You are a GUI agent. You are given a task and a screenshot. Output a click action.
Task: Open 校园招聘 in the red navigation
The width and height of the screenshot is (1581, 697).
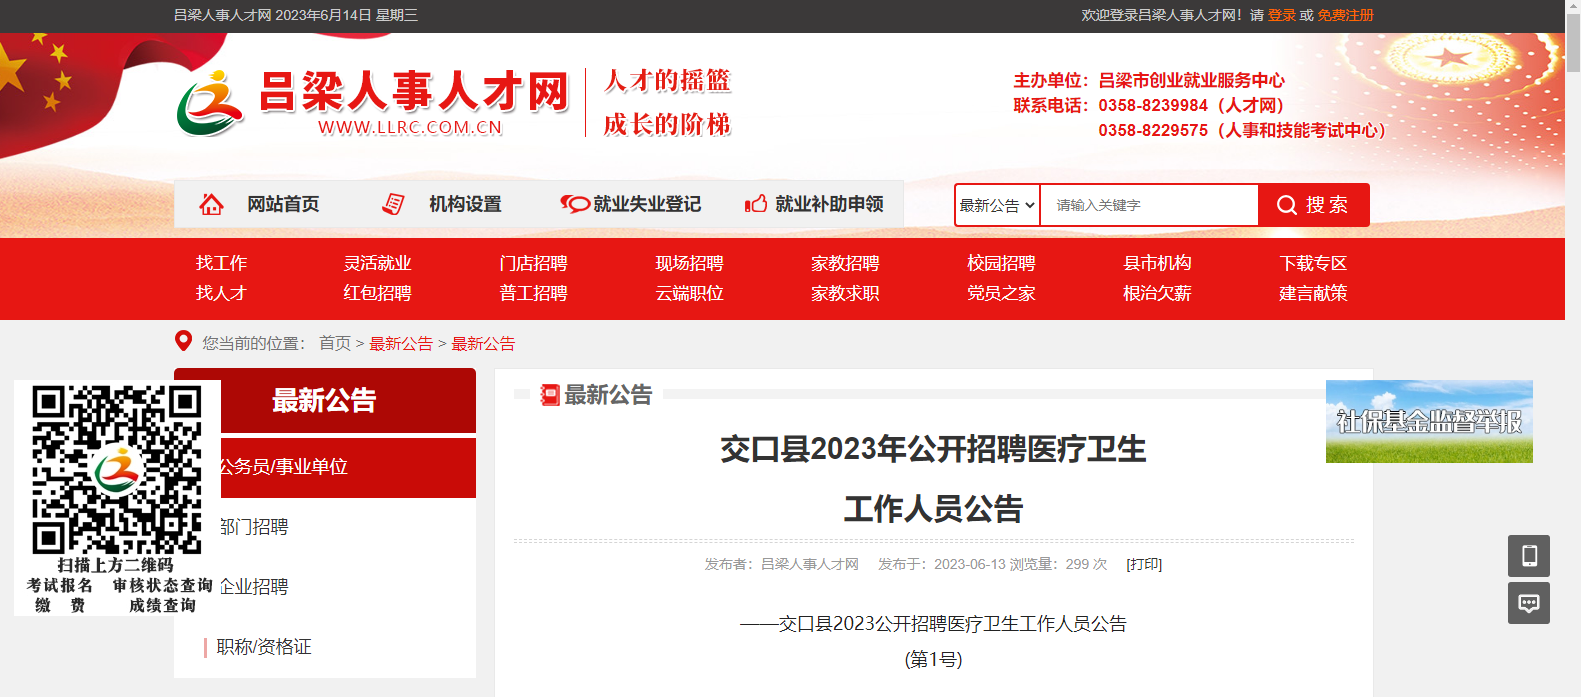point(1000,263)
